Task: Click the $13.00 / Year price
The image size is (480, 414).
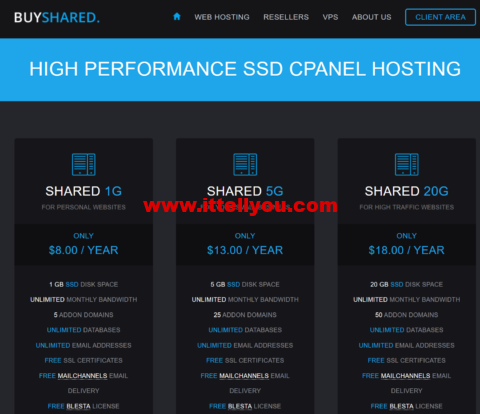Action: coord(245,250)
